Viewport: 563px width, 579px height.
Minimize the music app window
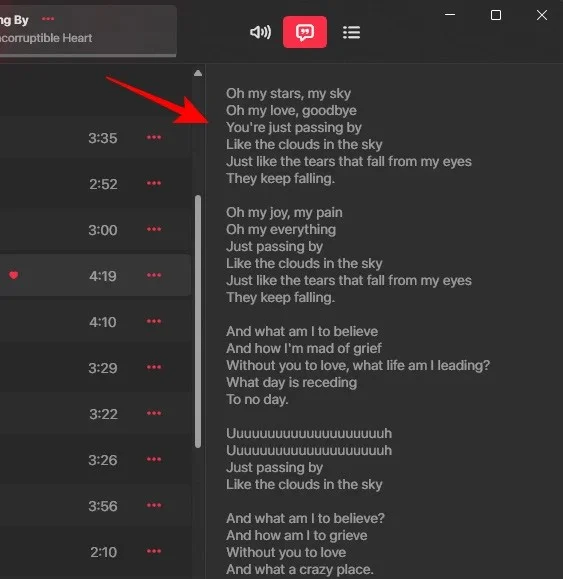[450, 15]
